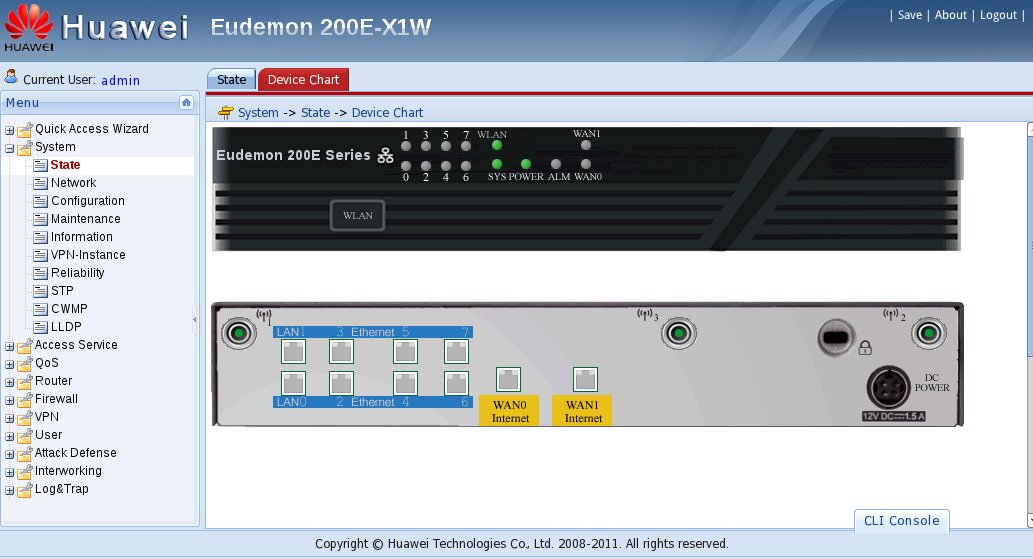This screenshot has height=559, width=1033.
Task: Expand the Quick Access Wizard tree node
Action: [10, 130]
